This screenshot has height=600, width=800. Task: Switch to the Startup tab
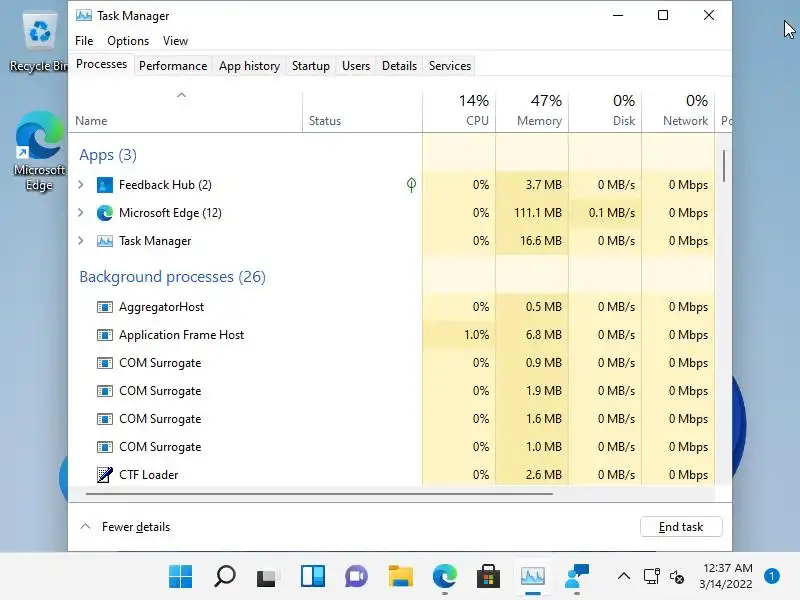click(311, 66)
